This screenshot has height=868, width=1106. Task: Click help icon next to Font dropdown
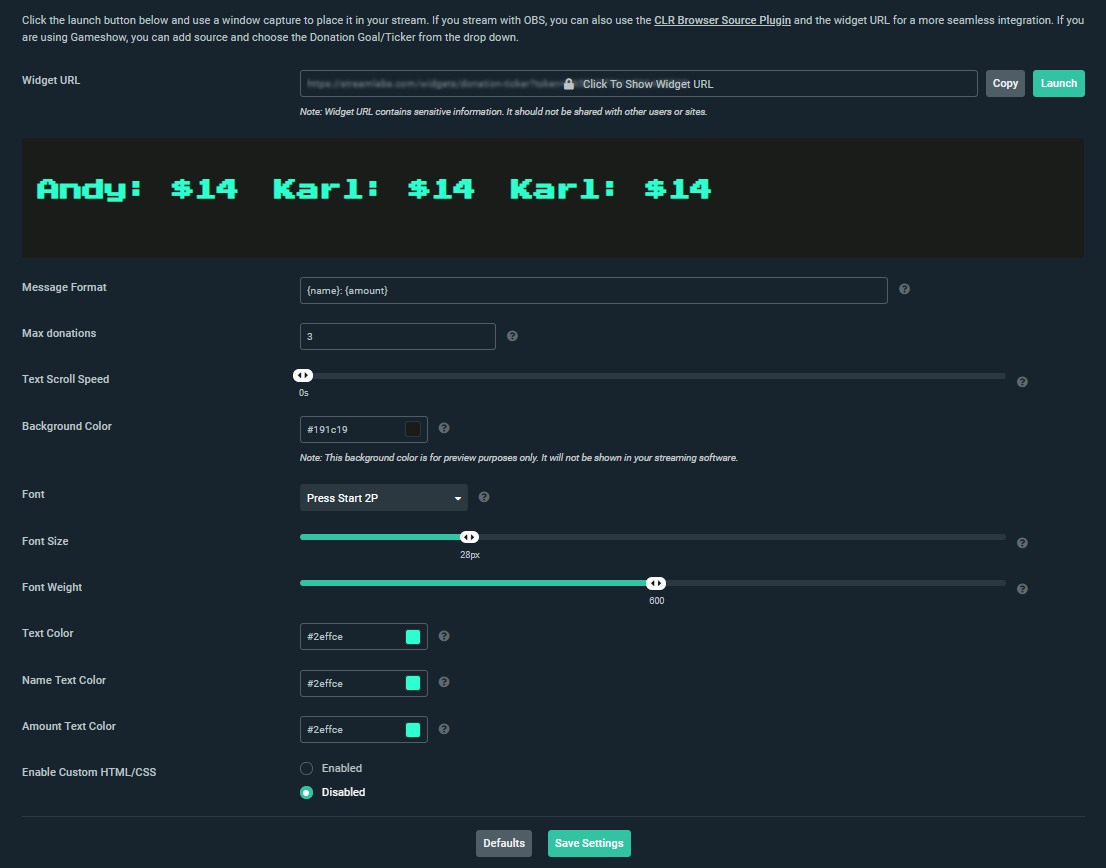click(x=484, y=497)
